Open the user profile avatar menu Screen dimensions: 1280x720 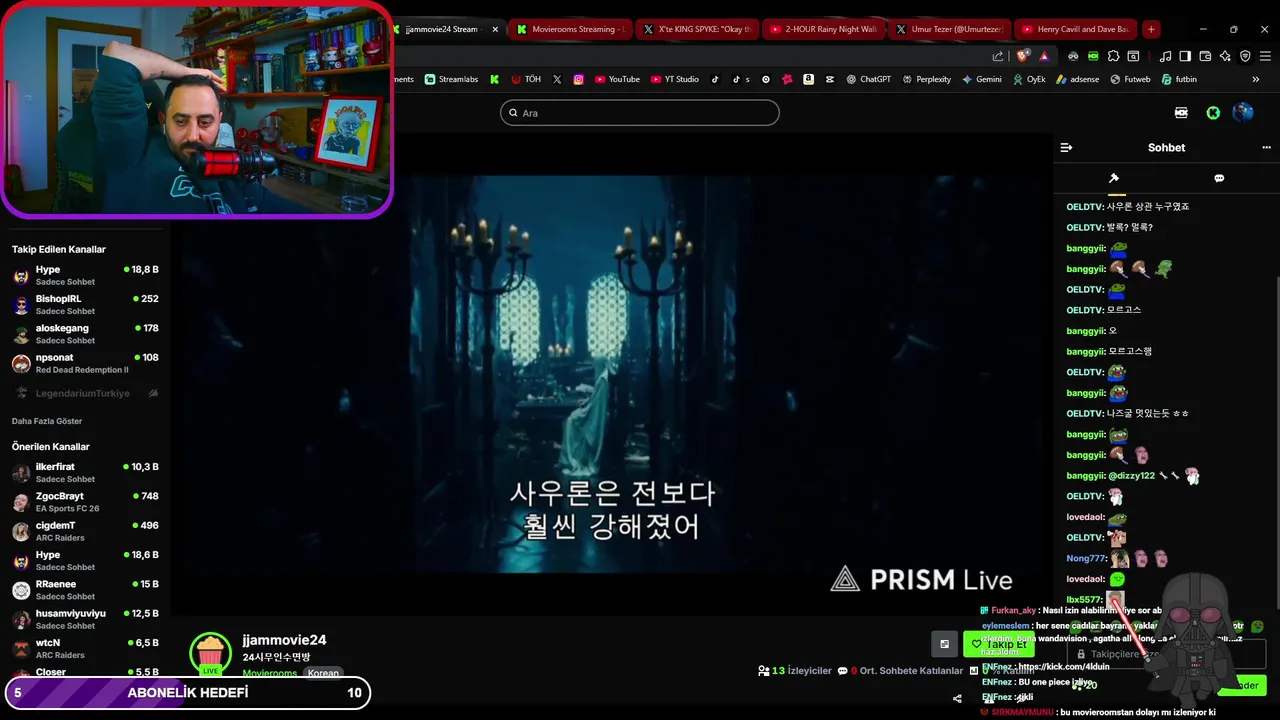[x=1243, y=113]
